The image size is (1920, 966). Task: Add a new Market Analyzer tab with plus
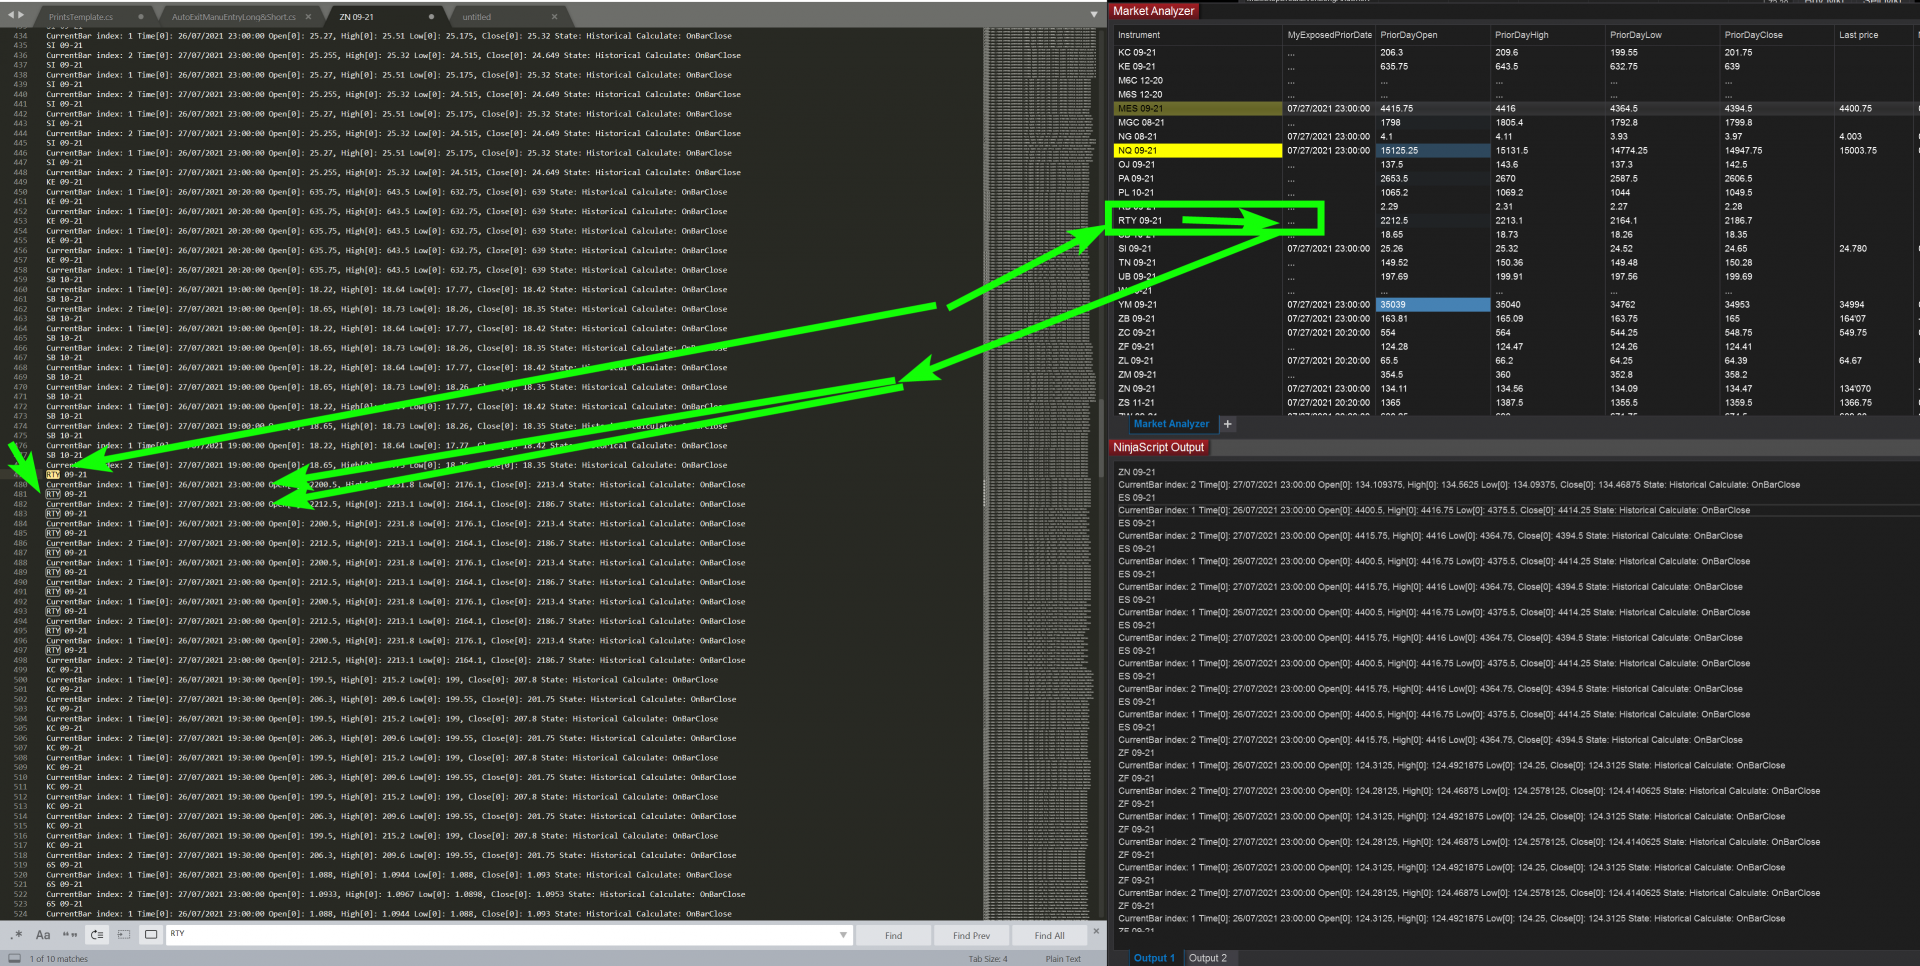pyautogui.click(x=1227, y=424)
